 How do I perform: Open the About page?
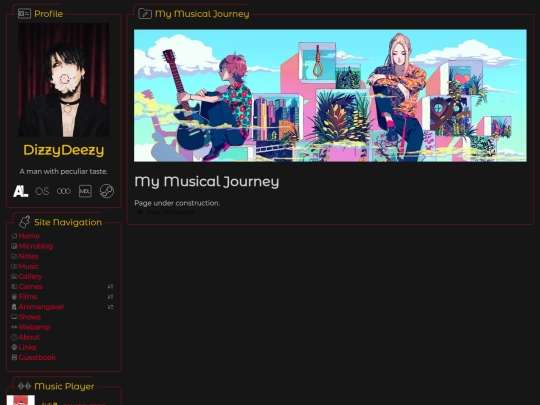coord(29,337)
